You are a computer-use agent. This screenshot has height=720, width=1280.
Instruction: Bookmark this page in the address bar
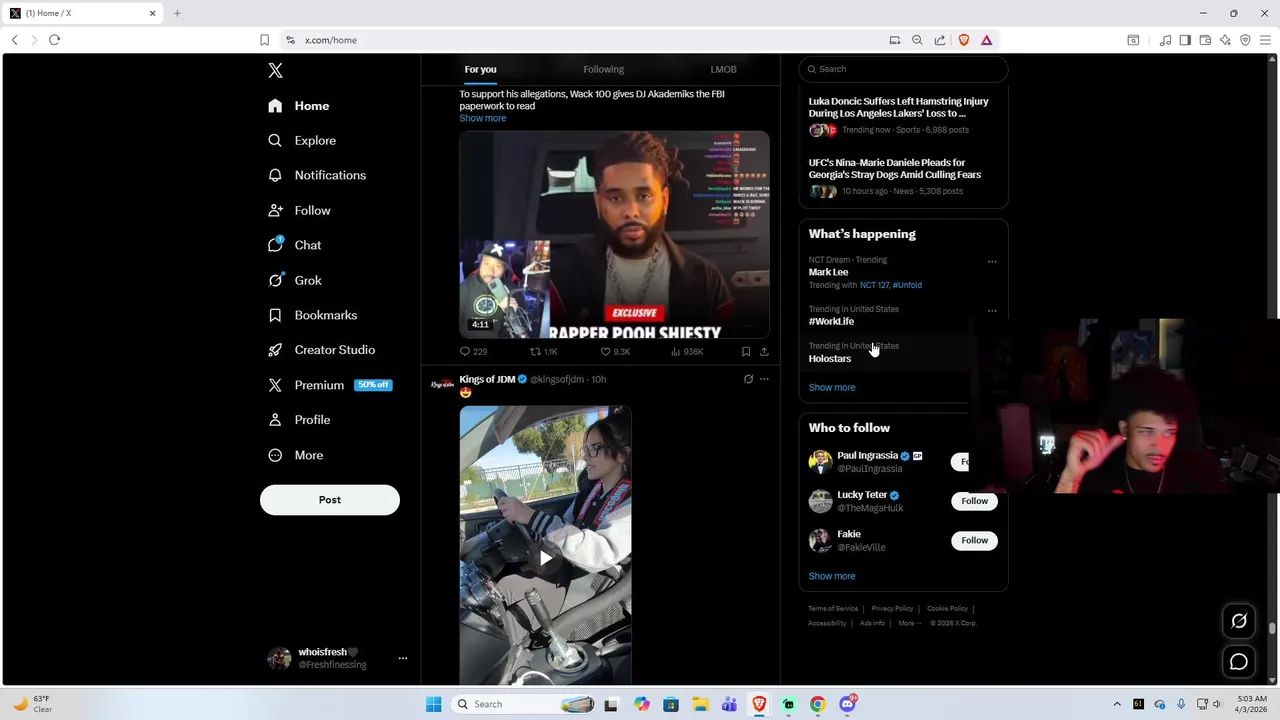pos(264,40)
